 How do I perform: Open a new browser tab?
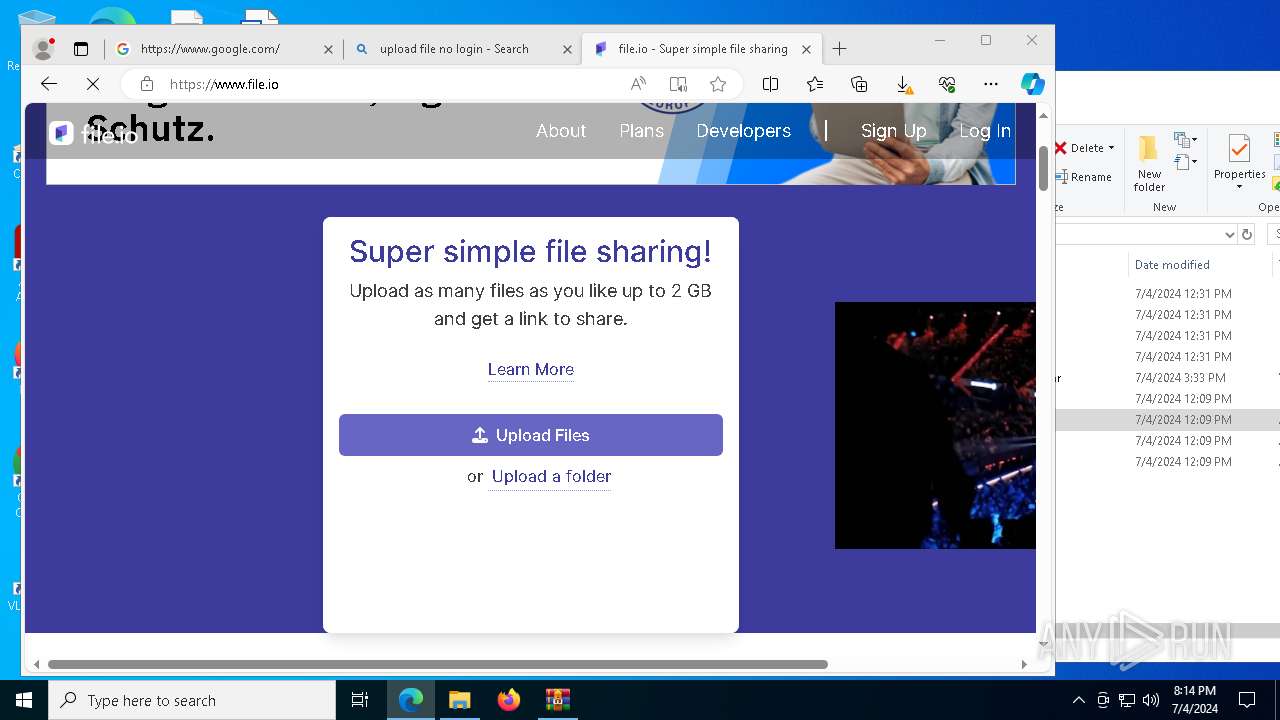[x=840, y=48]
